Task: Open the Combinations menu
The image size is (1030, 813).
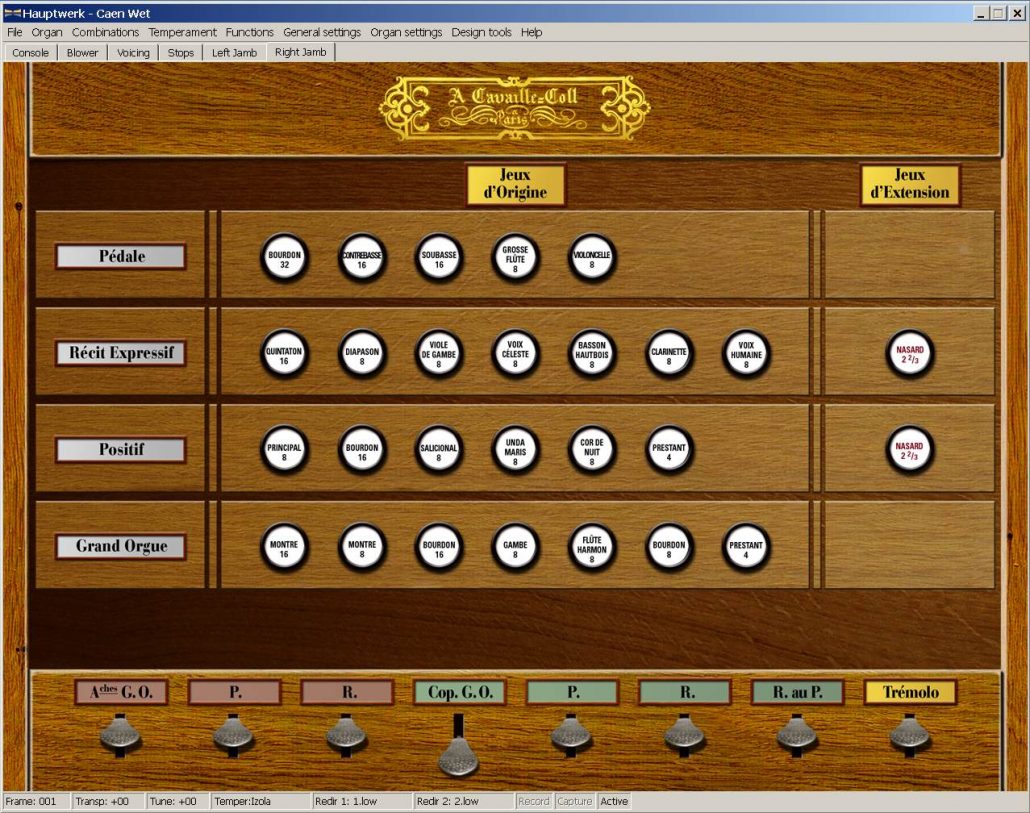Action: [x=105, y=32]
